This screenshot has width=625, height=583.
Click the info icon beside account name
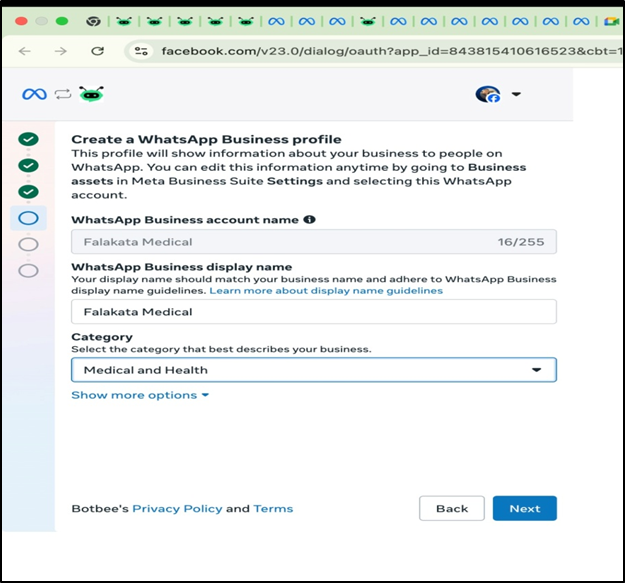click(x=309, y=219)
